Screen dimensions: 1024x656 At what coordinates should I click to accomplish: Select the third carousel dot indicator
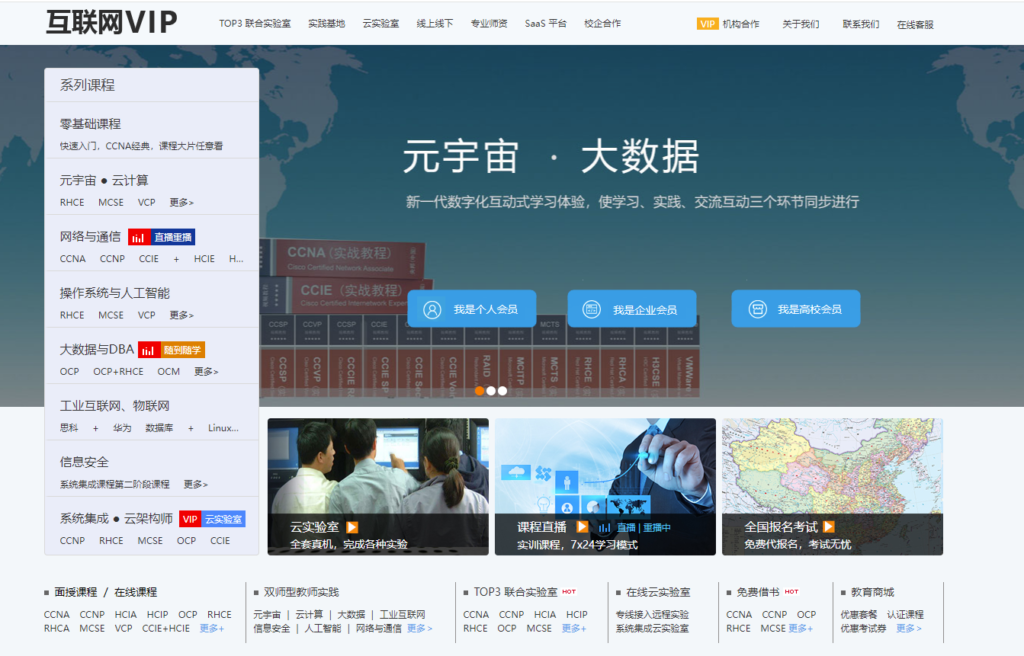pos(501,392)
